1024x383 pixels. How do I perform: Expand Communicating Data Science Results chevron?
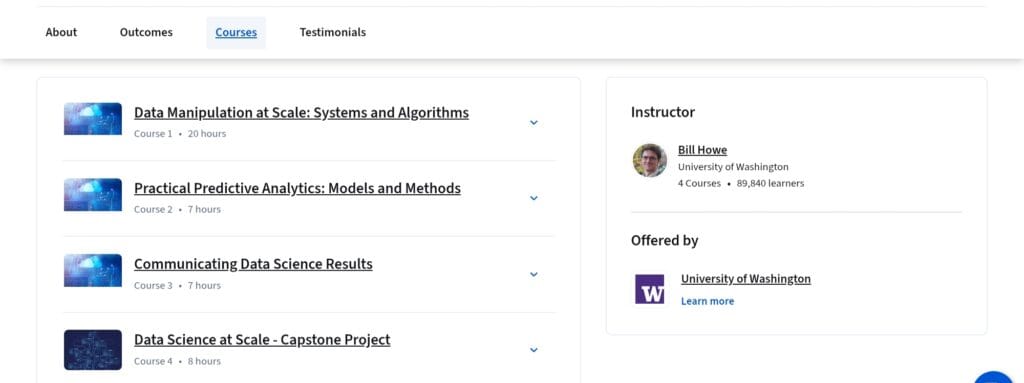click(534, 274)
